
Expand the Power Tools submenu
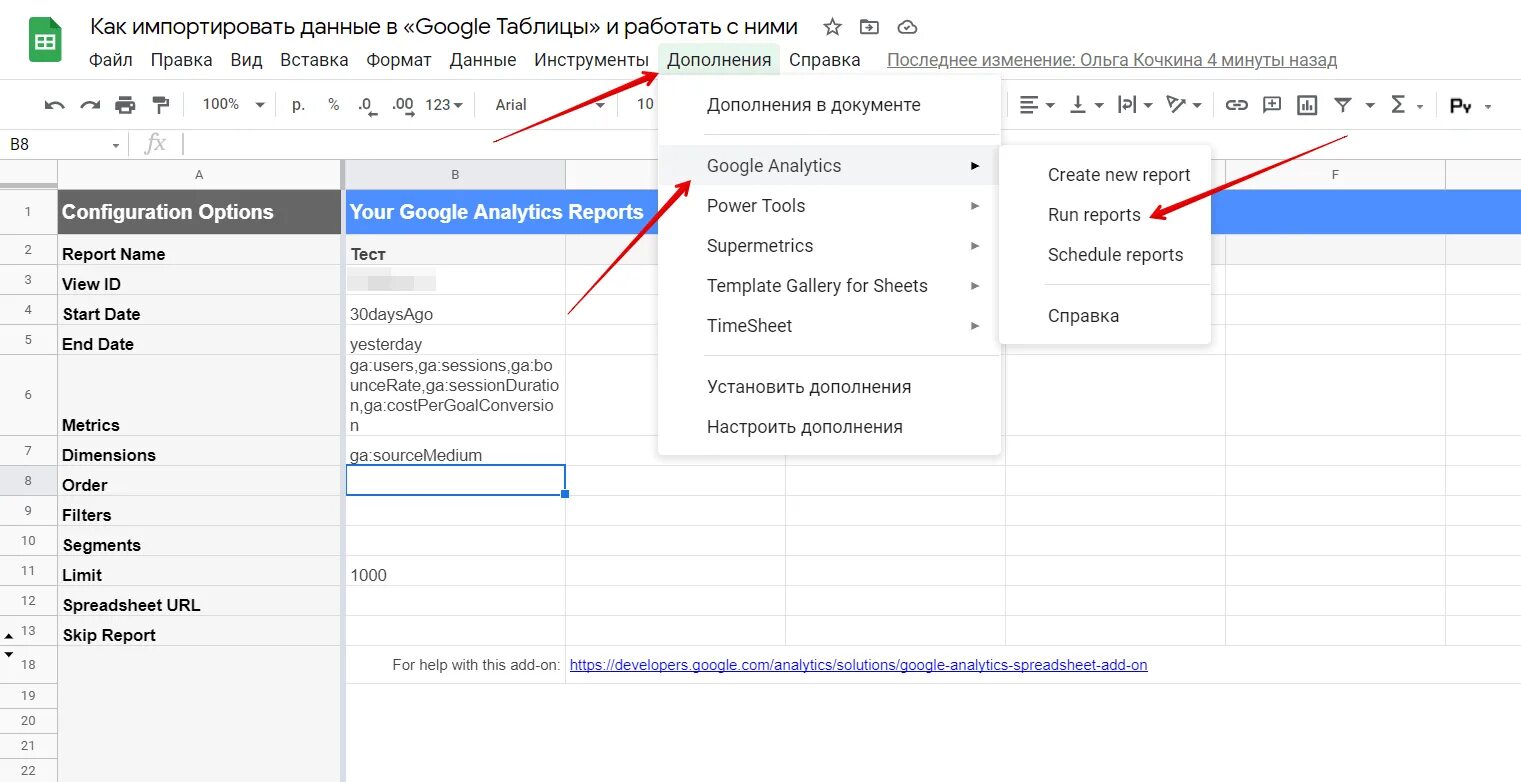click(x=829, y=206)
